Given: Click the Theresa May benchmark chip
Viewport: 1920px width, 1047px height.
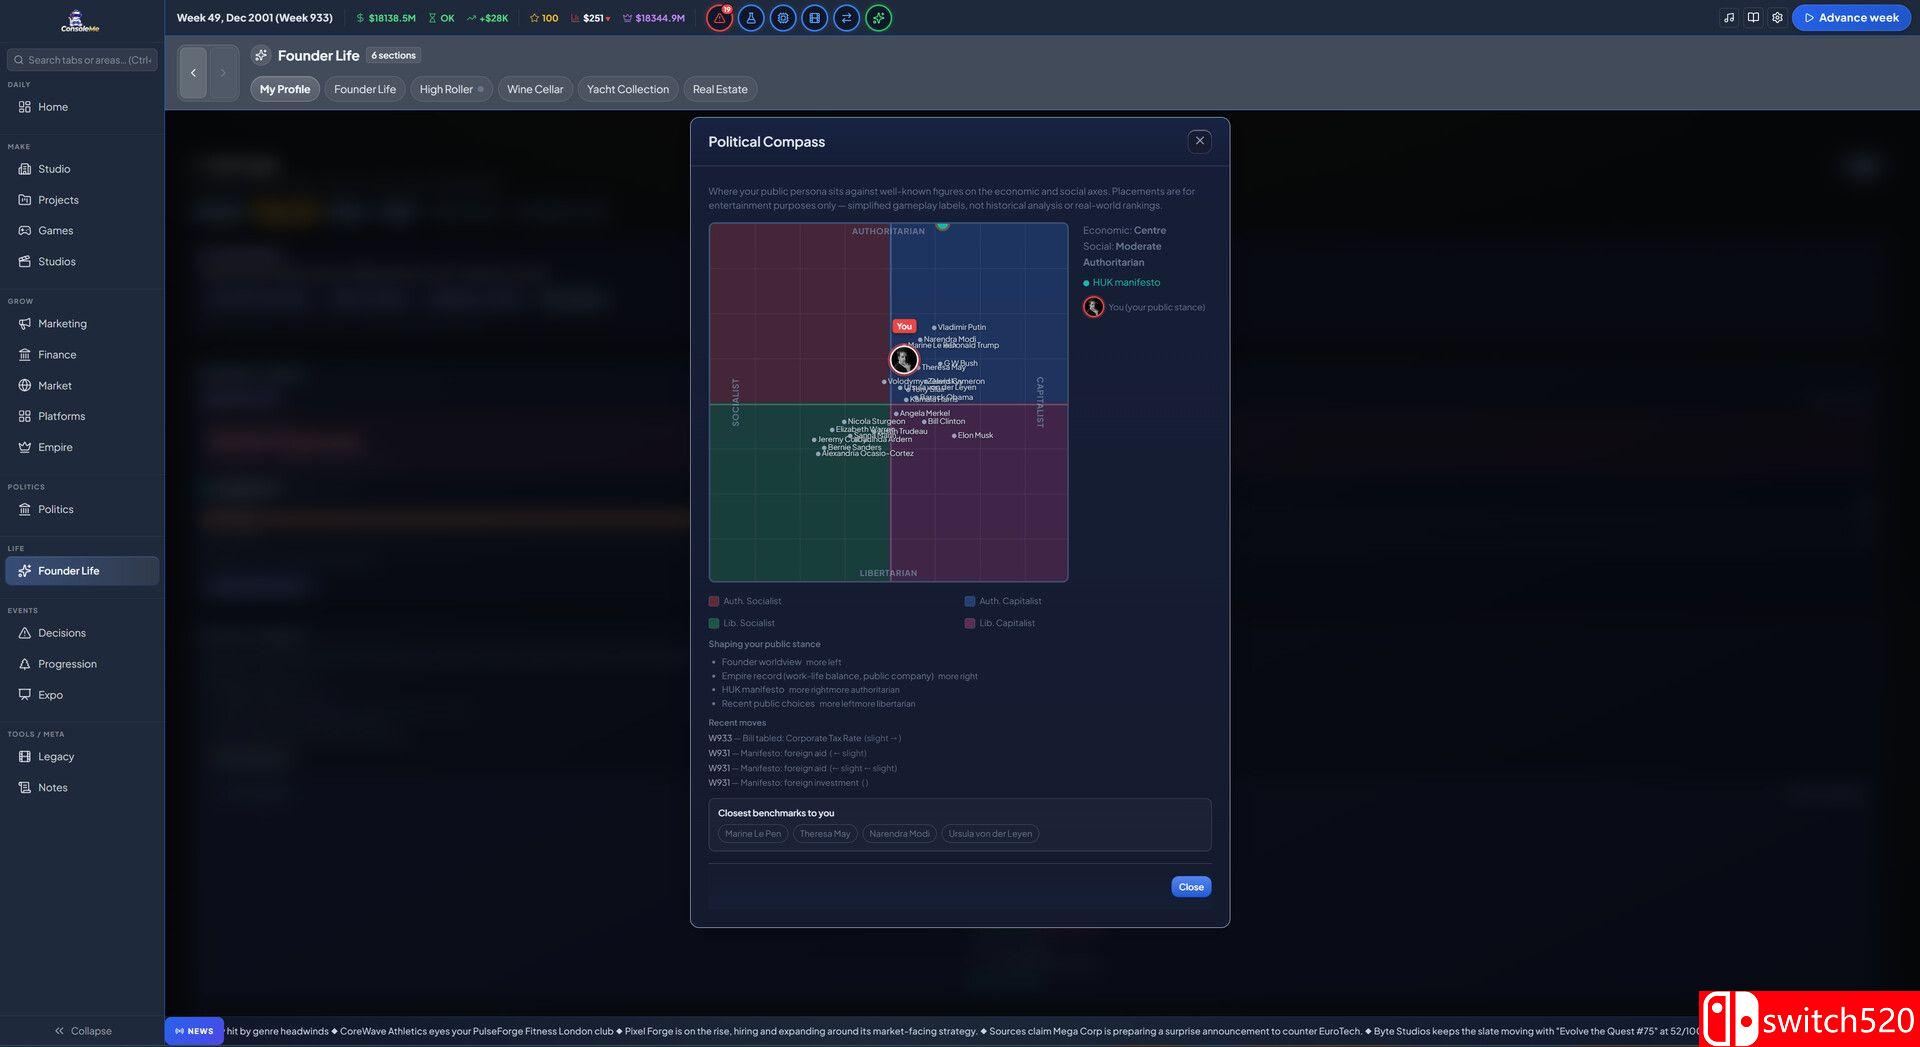Looking at the screenshot, I should (825, 834).
